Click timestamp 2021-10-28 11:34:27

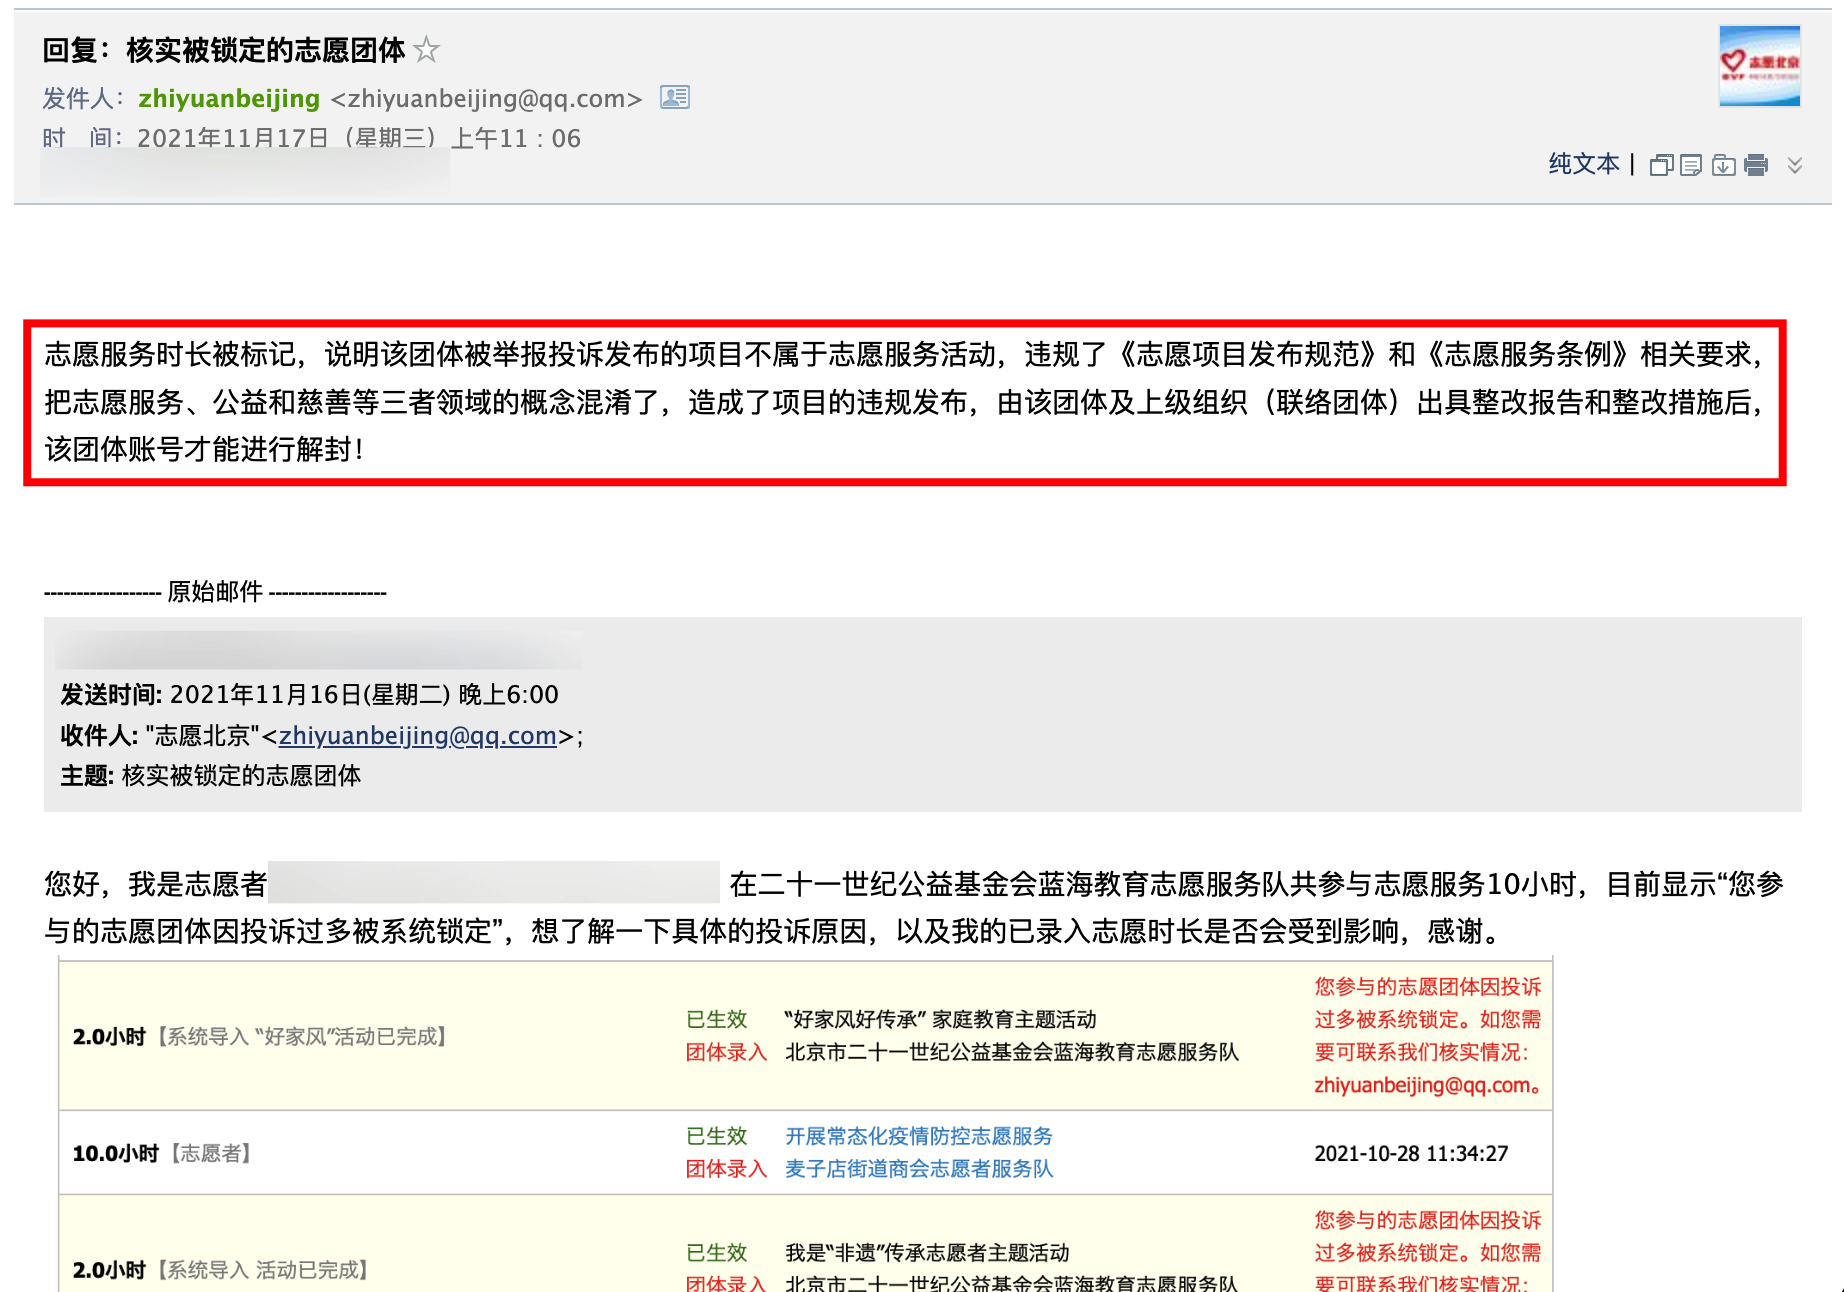1411,1153
